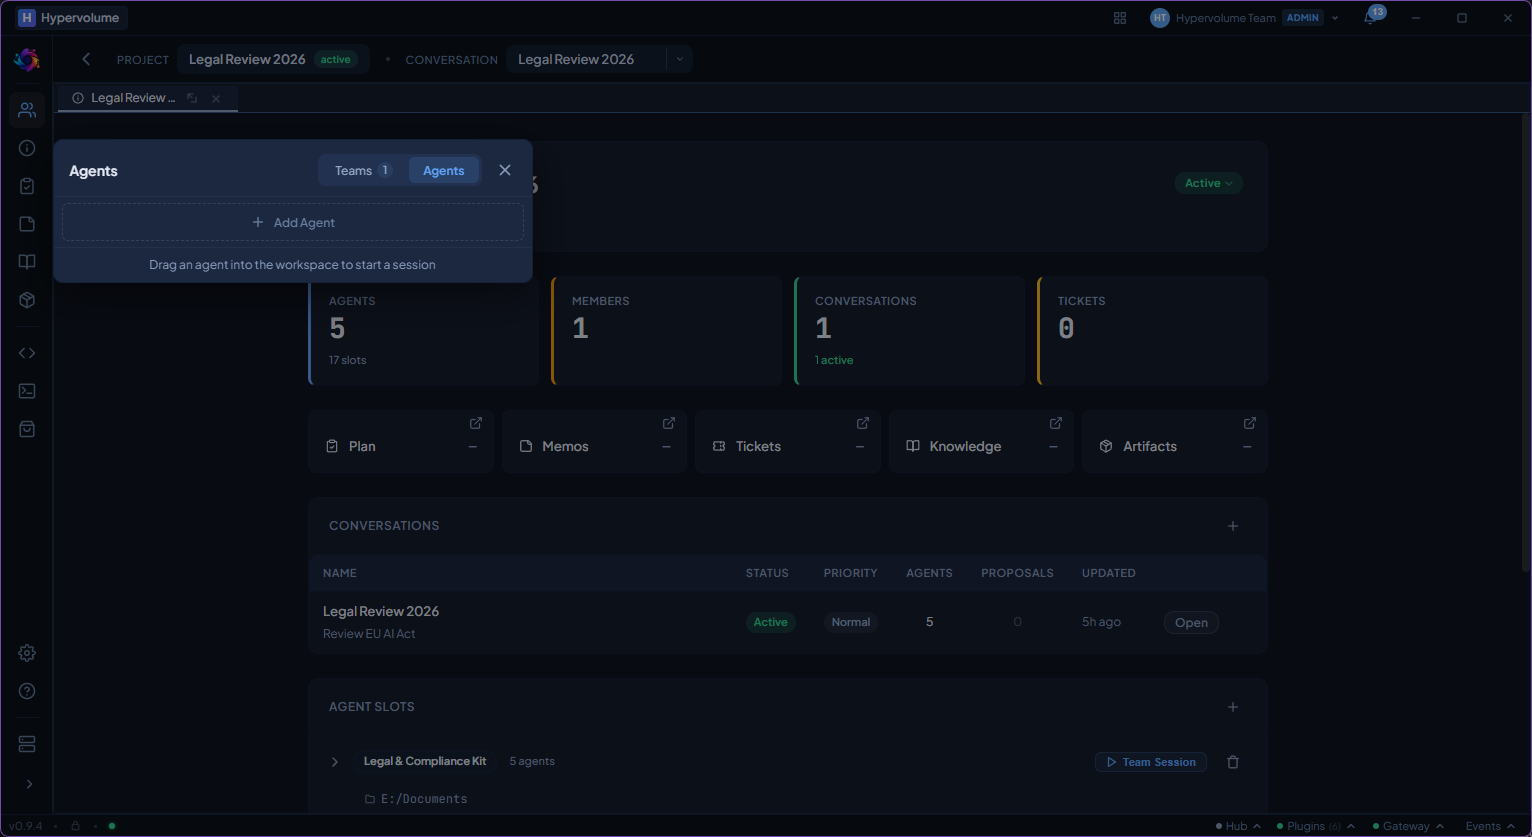Click the Add Agent button
Screen dimensions: 1532x837
[293, 222]
